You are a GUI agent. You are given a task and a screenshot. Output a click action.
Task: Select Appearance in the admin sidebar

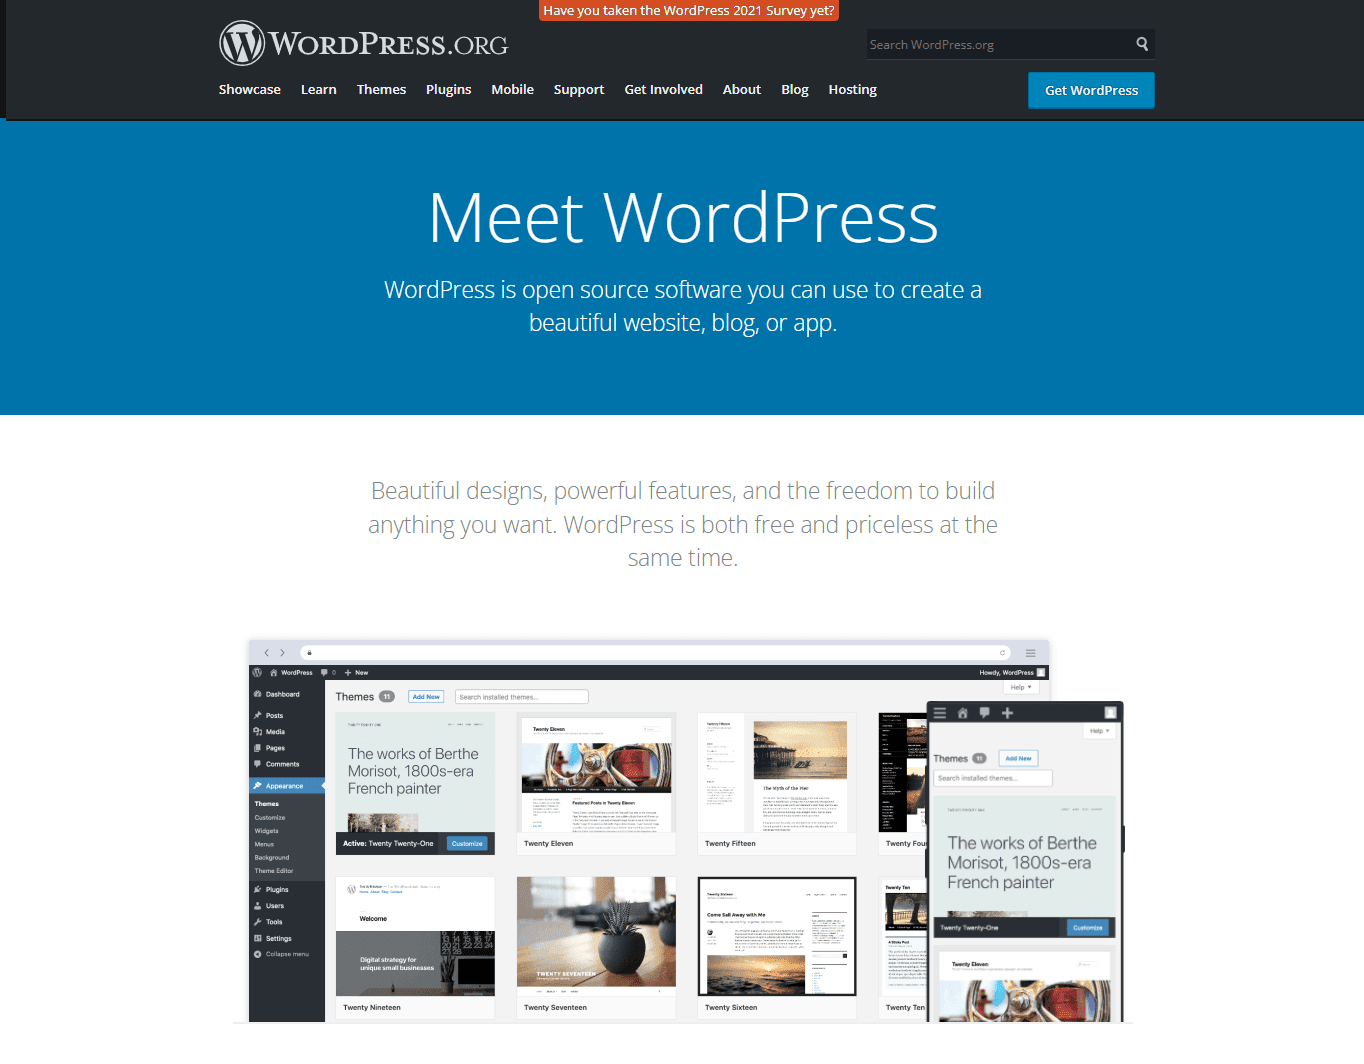286,785
